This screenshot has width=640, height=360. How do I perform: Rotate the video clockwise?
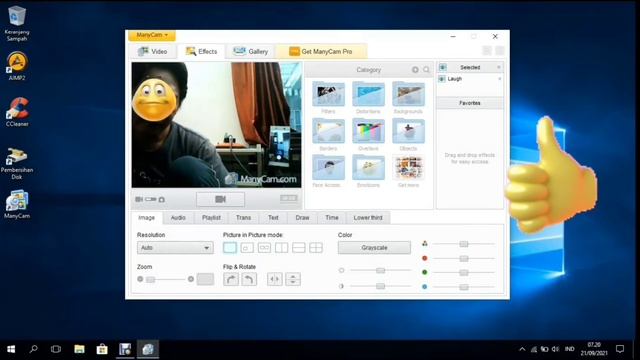[x=231, y=279]
